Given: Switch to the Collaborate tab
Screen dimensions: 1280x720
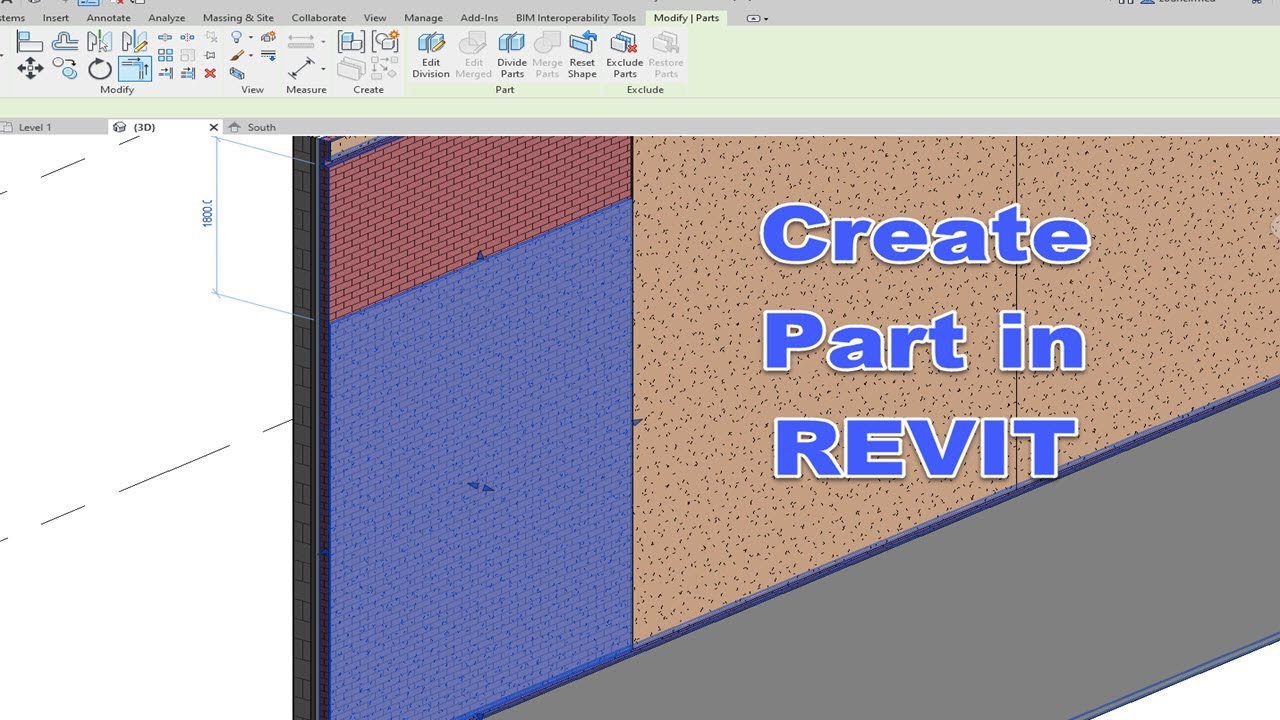Looking at the screenshot, I should pos(319,18).
